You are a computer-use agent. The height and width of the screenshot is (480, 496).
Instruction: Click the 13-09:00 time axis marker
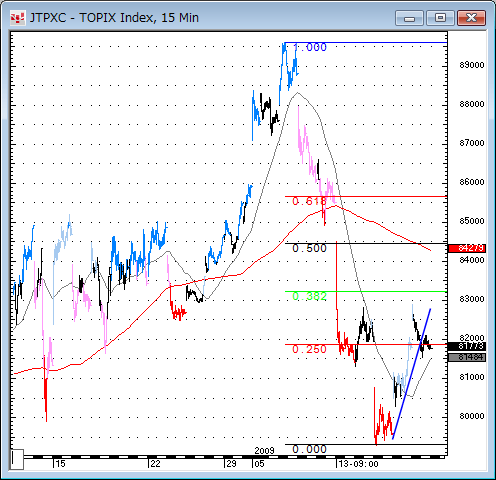tap(358, 464)
